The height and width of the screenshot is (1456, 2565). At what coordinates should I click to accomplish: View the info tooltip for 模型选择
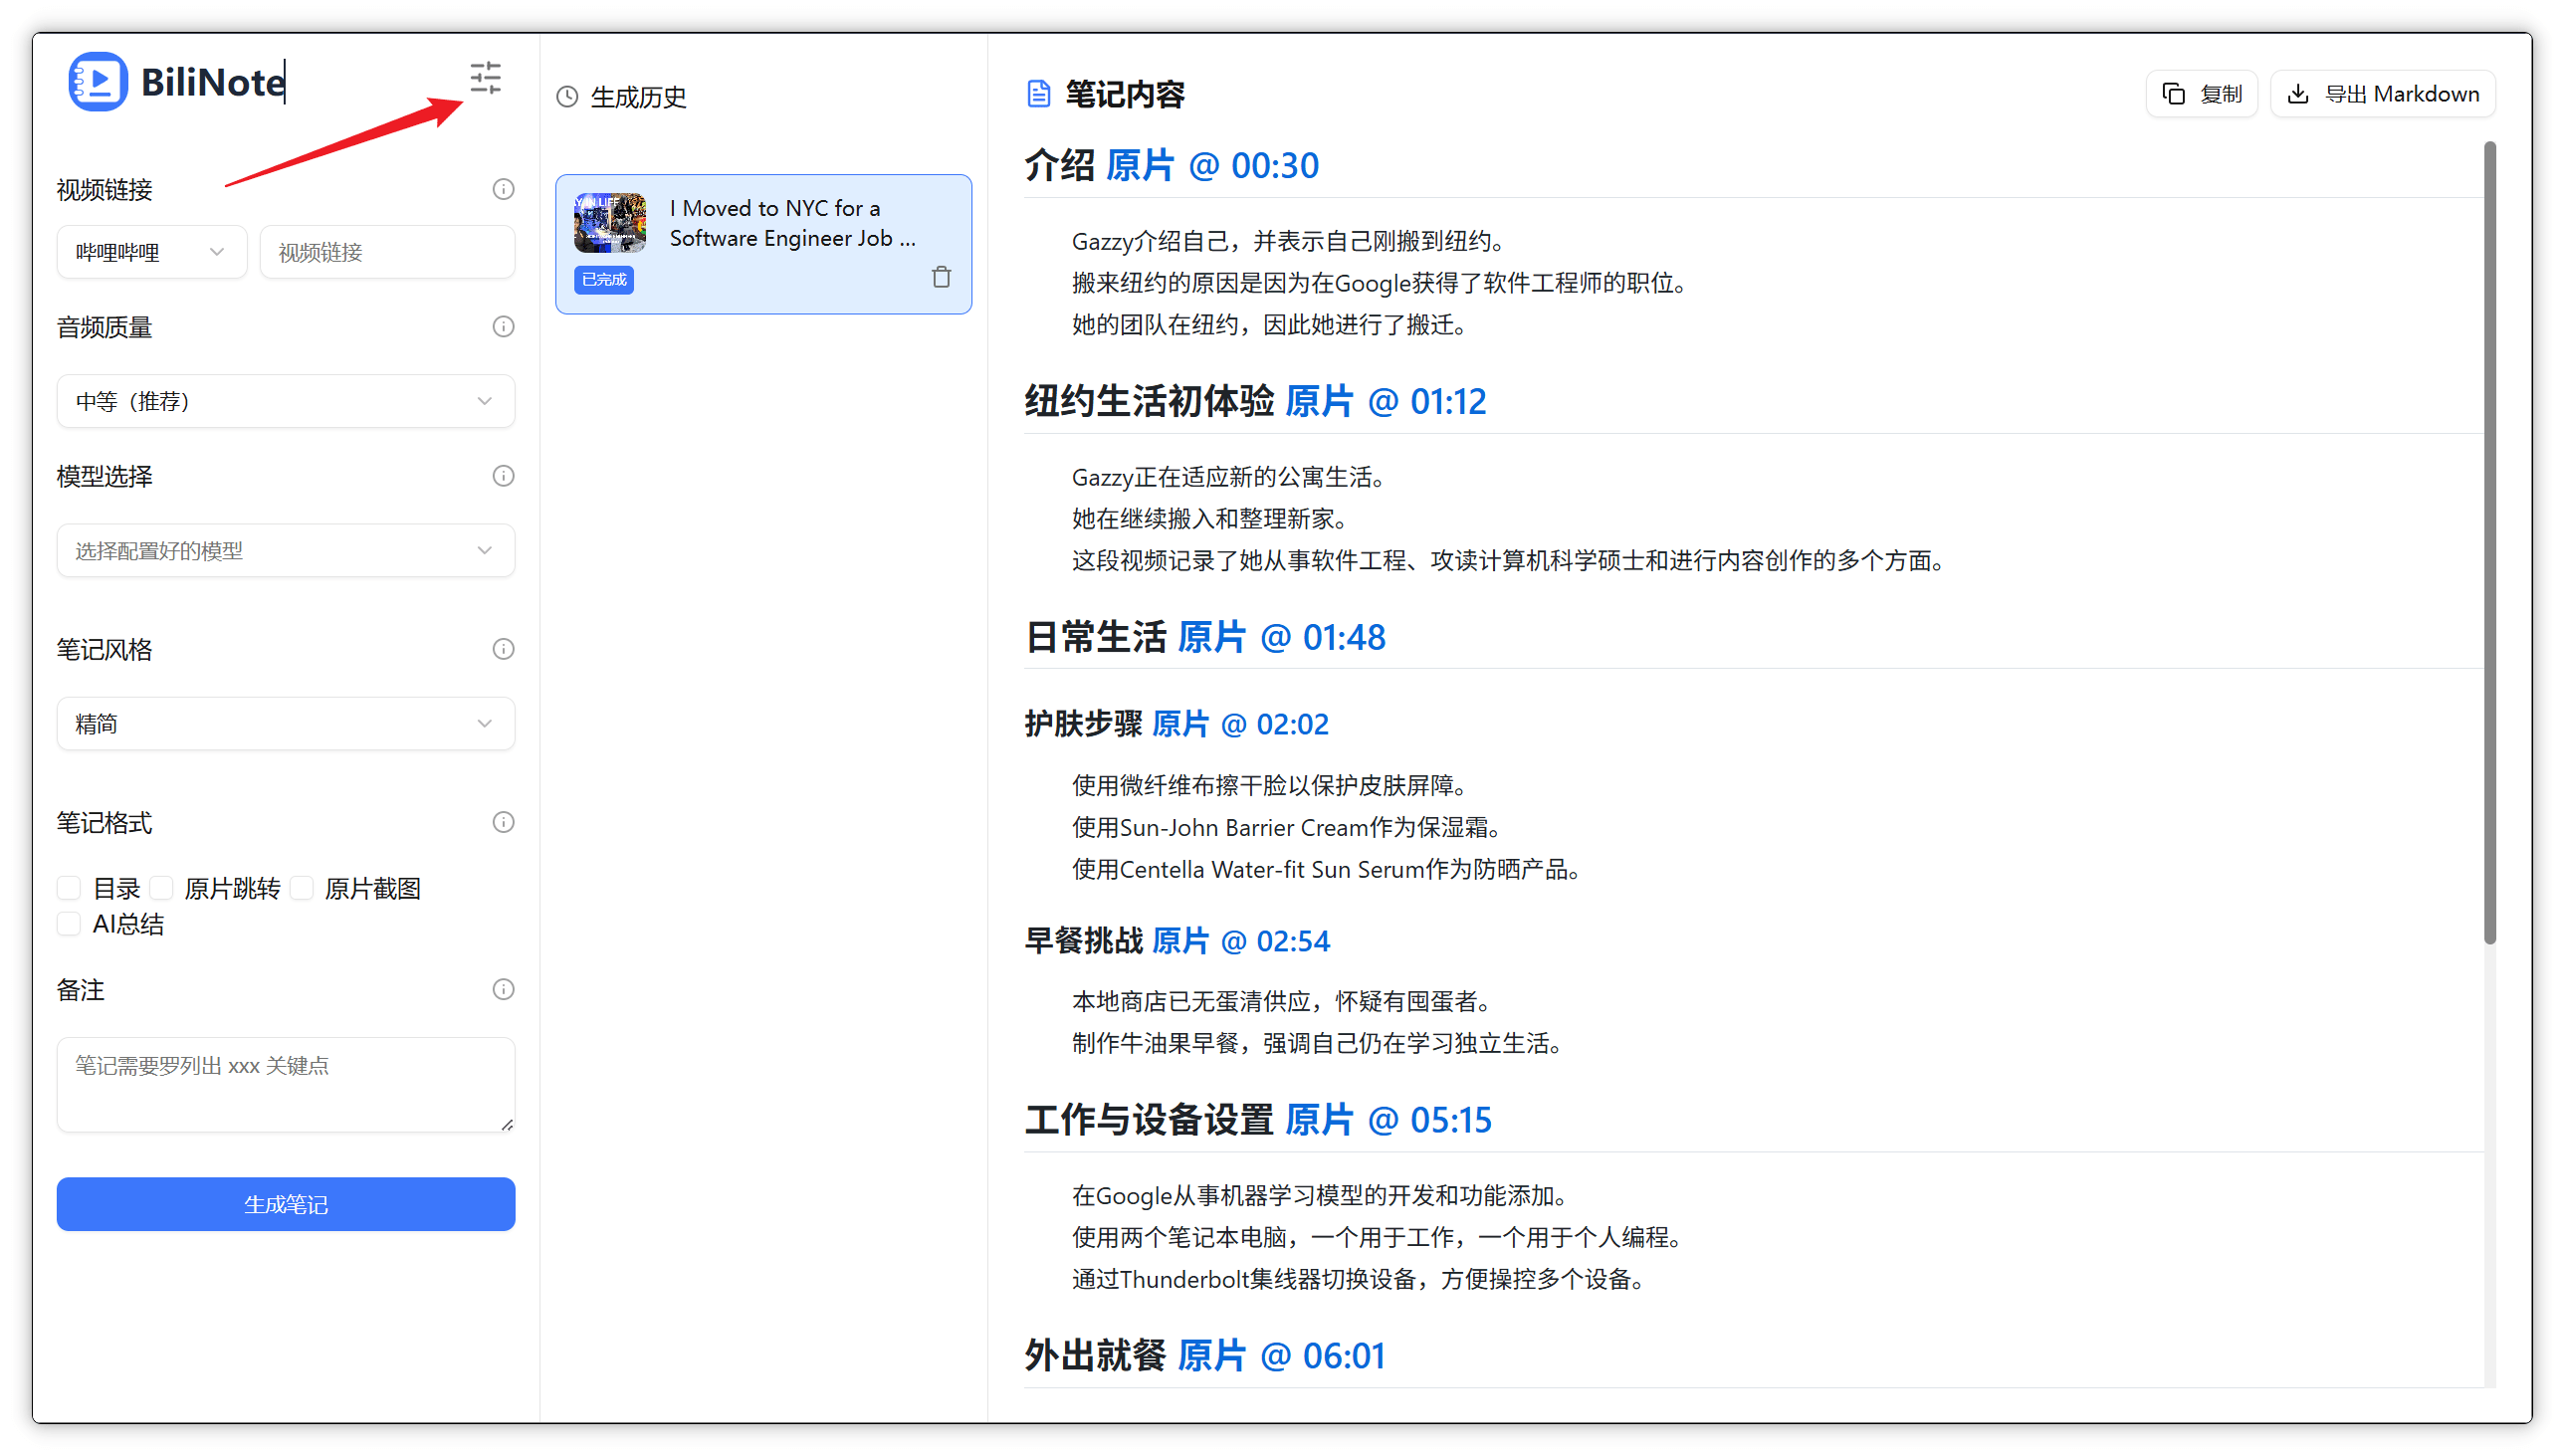coord(503,476)
